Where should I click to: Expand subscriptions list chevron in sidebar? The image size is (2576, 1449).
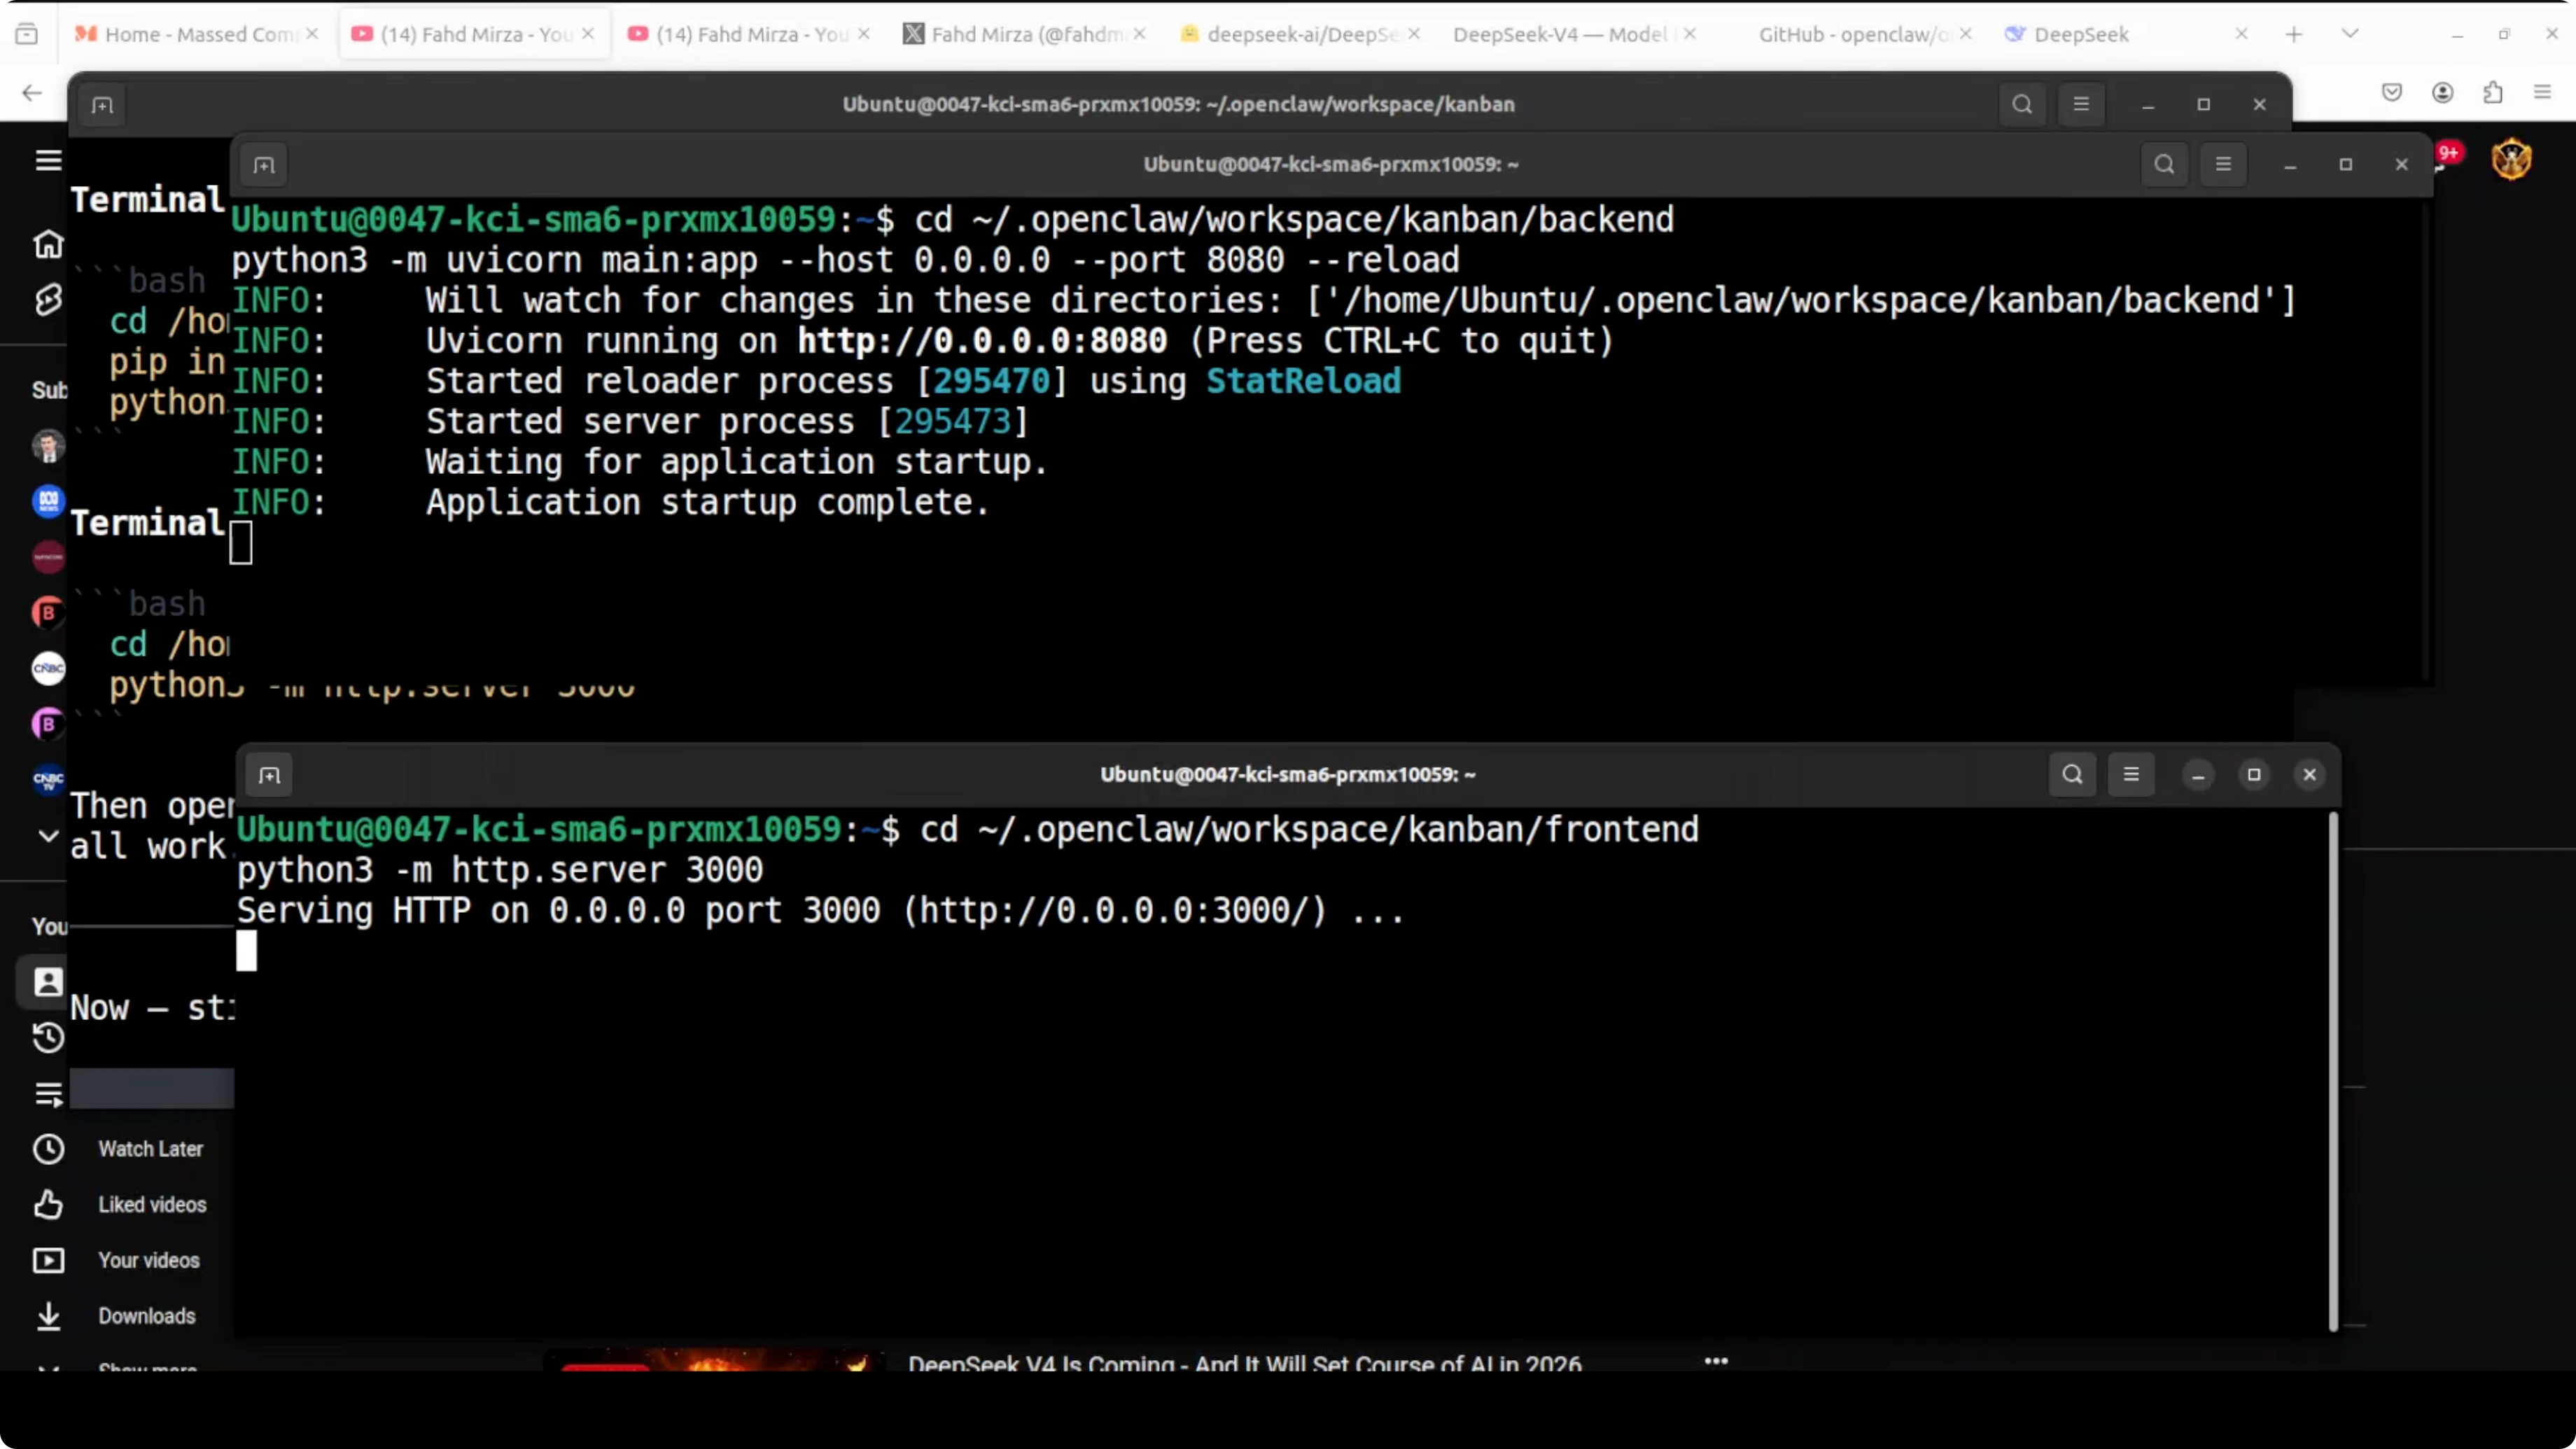[x=48, y=835]
